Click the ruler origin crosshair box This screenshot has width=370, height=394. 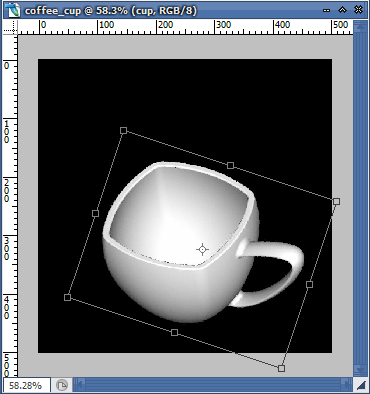[x=11, y=27]
